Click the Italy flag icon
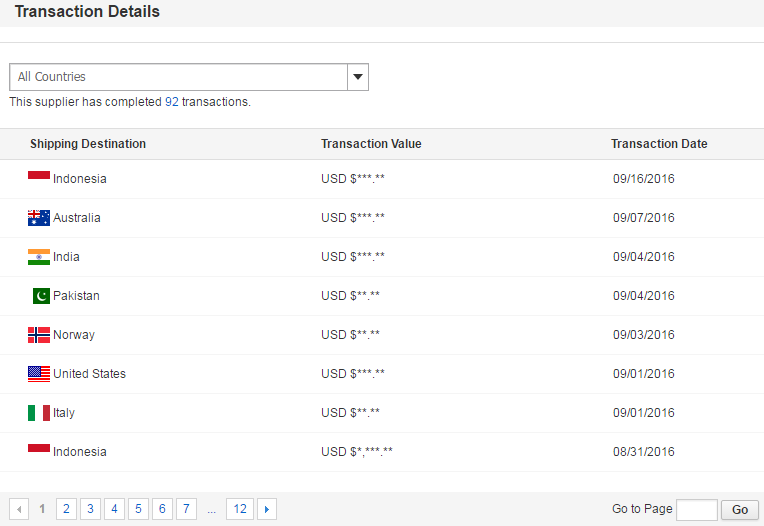 pyautogui.click(x=39, y=413)
